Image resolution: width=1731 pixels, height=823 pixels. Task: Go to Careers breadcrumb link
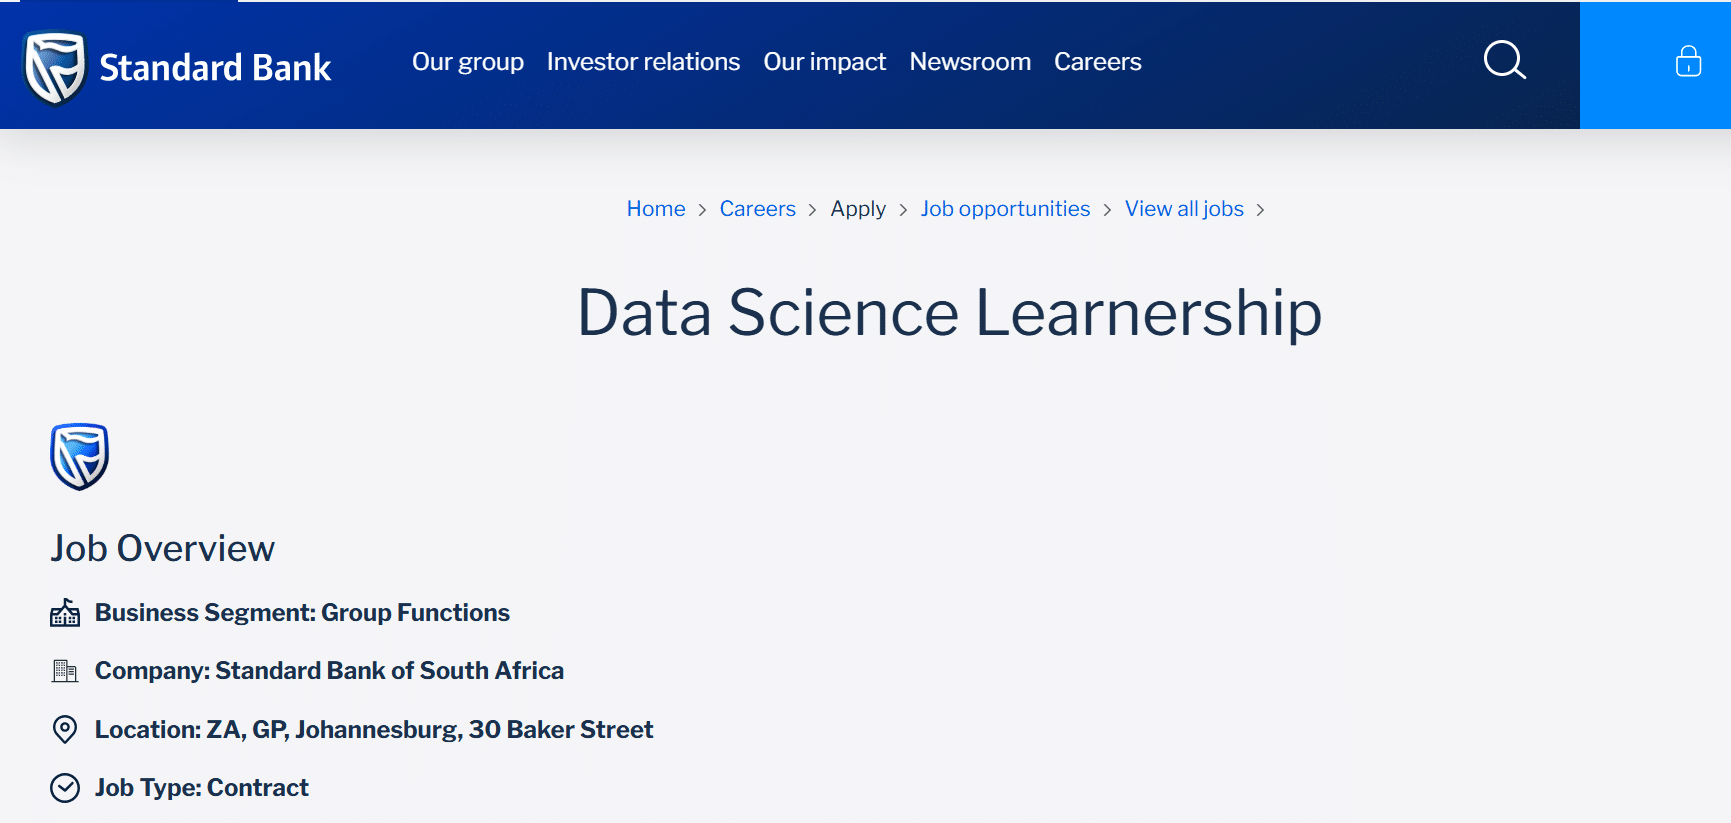(758, 209)
